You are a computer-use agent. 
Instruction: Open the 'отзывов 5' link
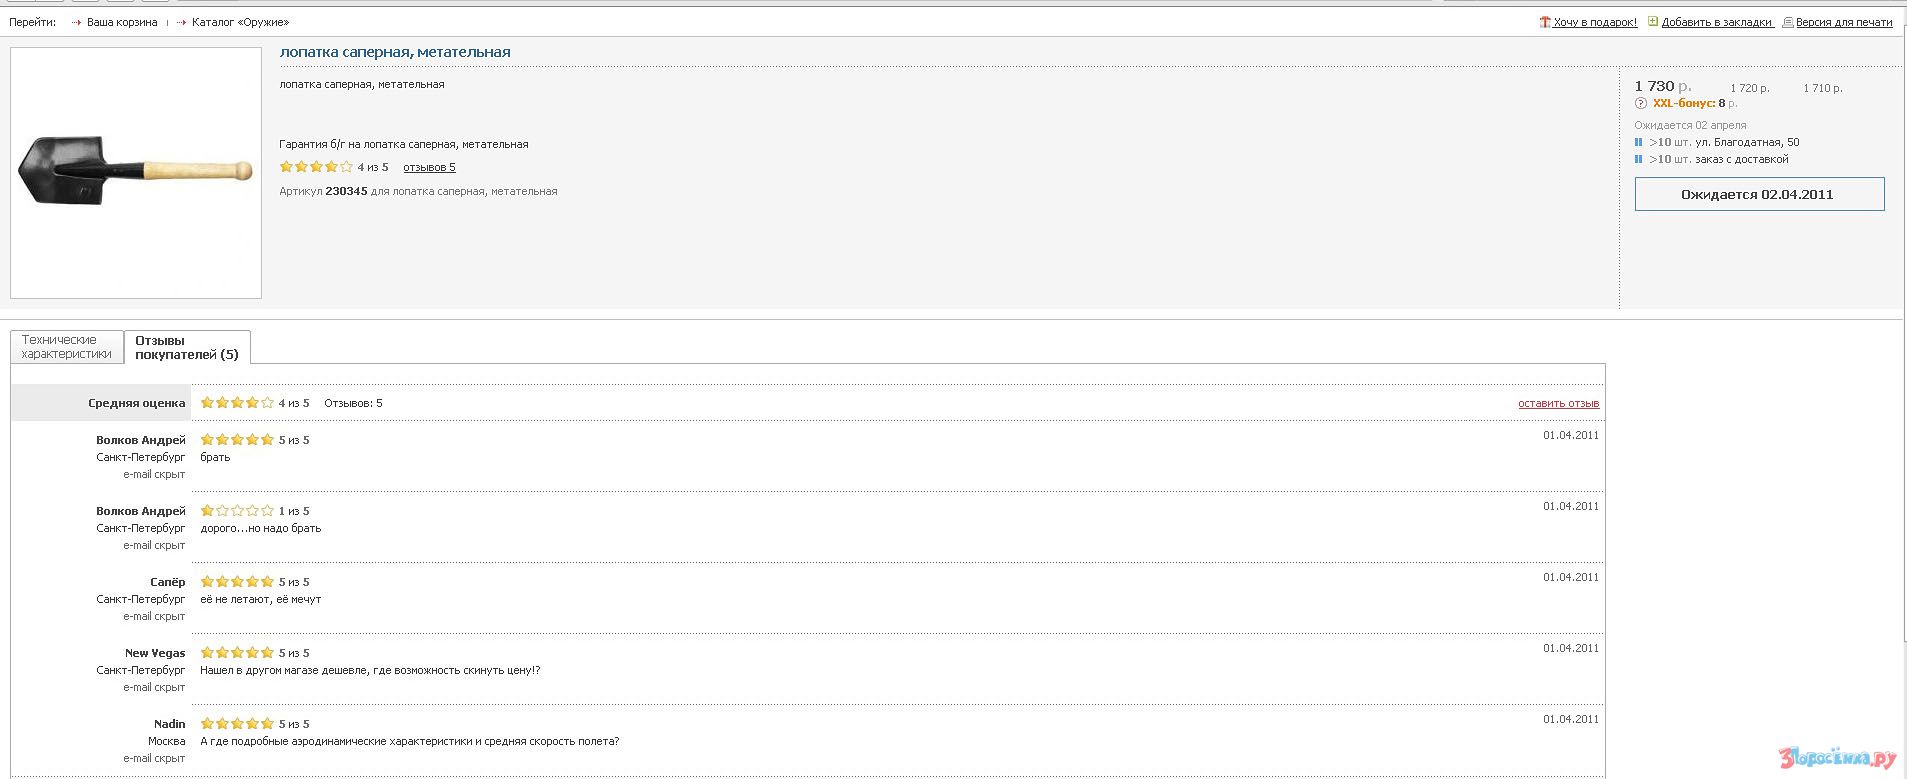[x=429, y=167]
